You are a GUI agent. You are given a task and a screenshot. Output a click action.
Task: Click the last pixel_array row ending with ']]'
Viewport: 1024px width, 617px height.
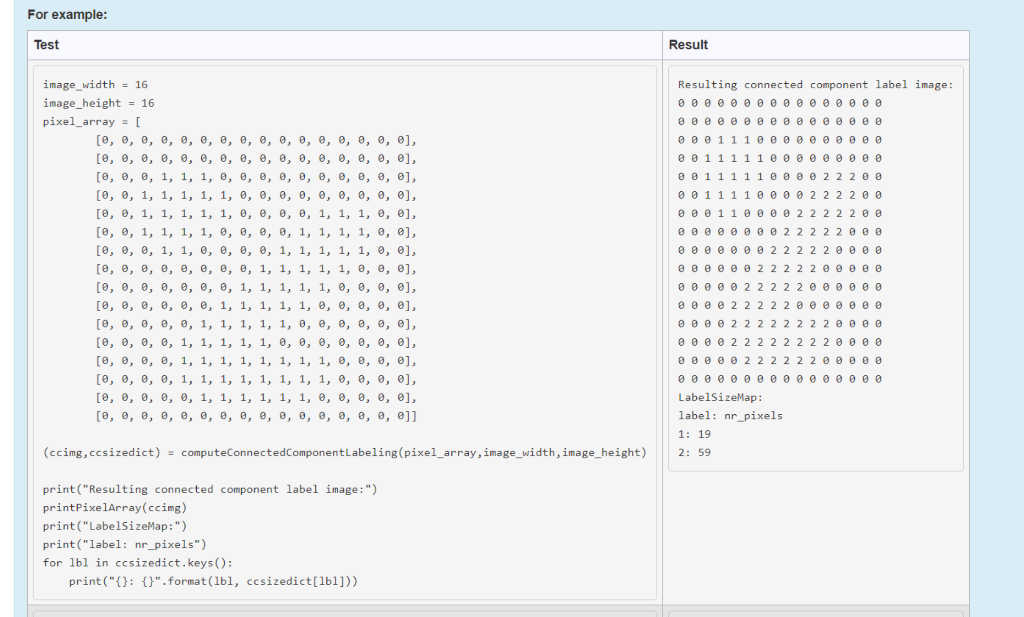click(x=256, y=415)
